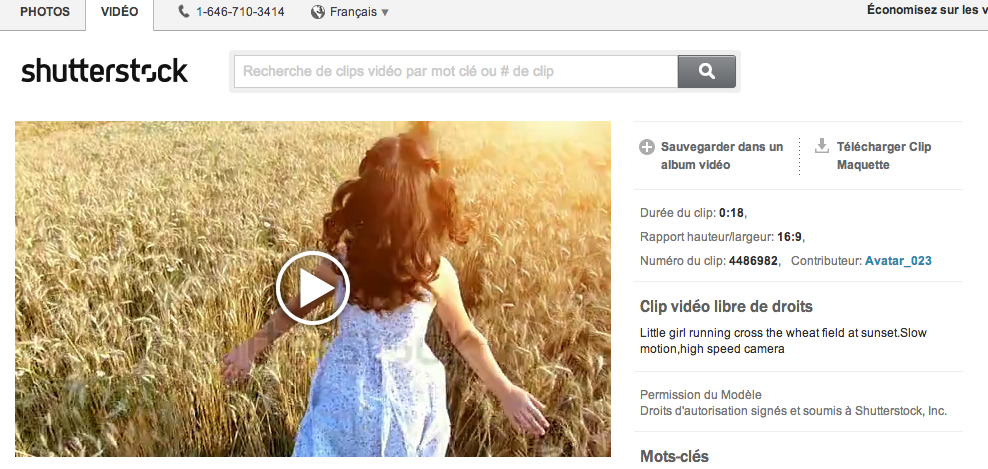Select the VIDÉO tab
988x469 pixels.
[119, 12]
